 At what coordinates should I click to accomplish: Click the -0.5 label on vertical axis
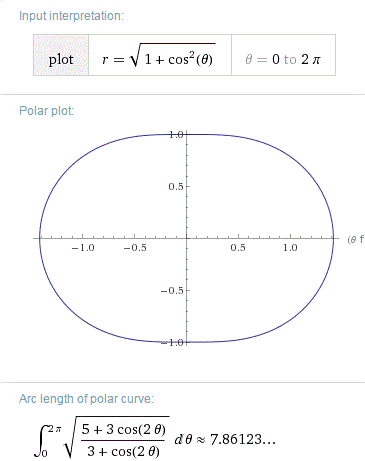point(172,291)
